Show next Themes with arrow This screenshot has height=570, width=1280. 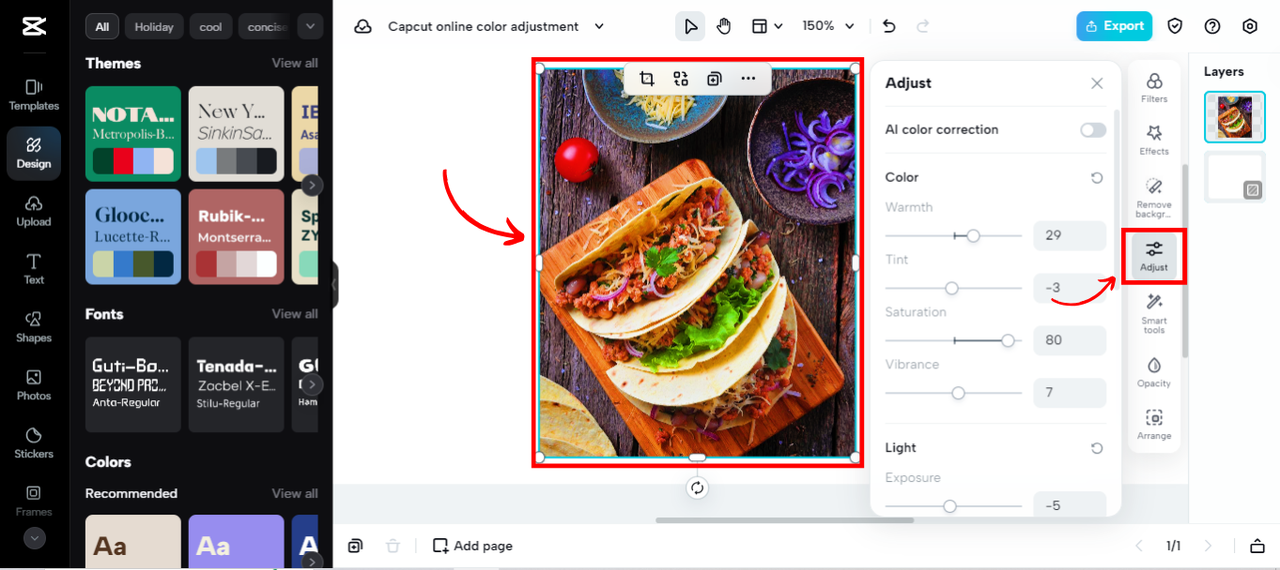(x=312, y=185)
